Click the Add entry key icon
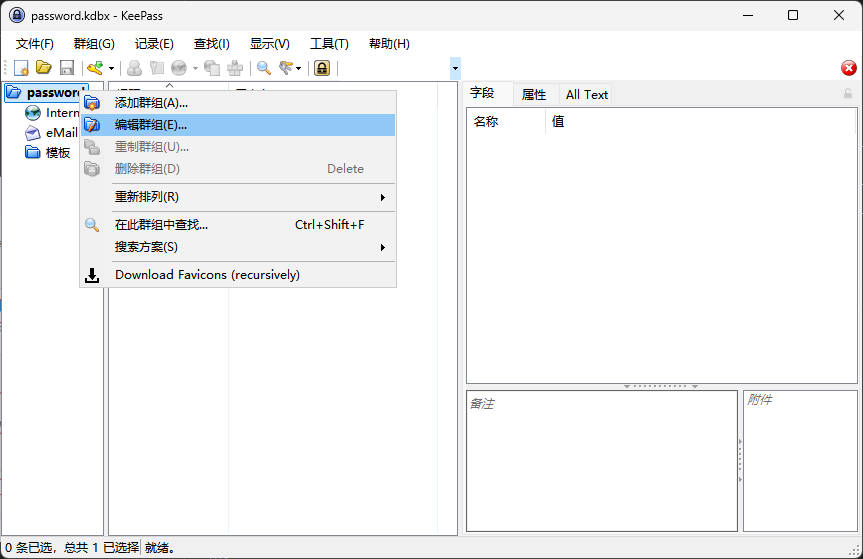863x559 pixels. pyautogui.click(x=95, y=68)
